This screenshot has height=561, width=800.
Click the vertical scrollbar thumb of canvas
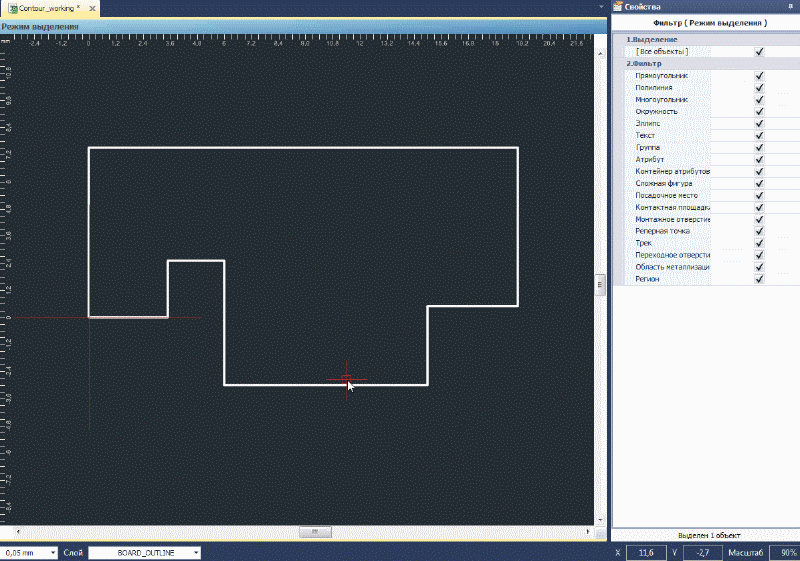(600, 285)
